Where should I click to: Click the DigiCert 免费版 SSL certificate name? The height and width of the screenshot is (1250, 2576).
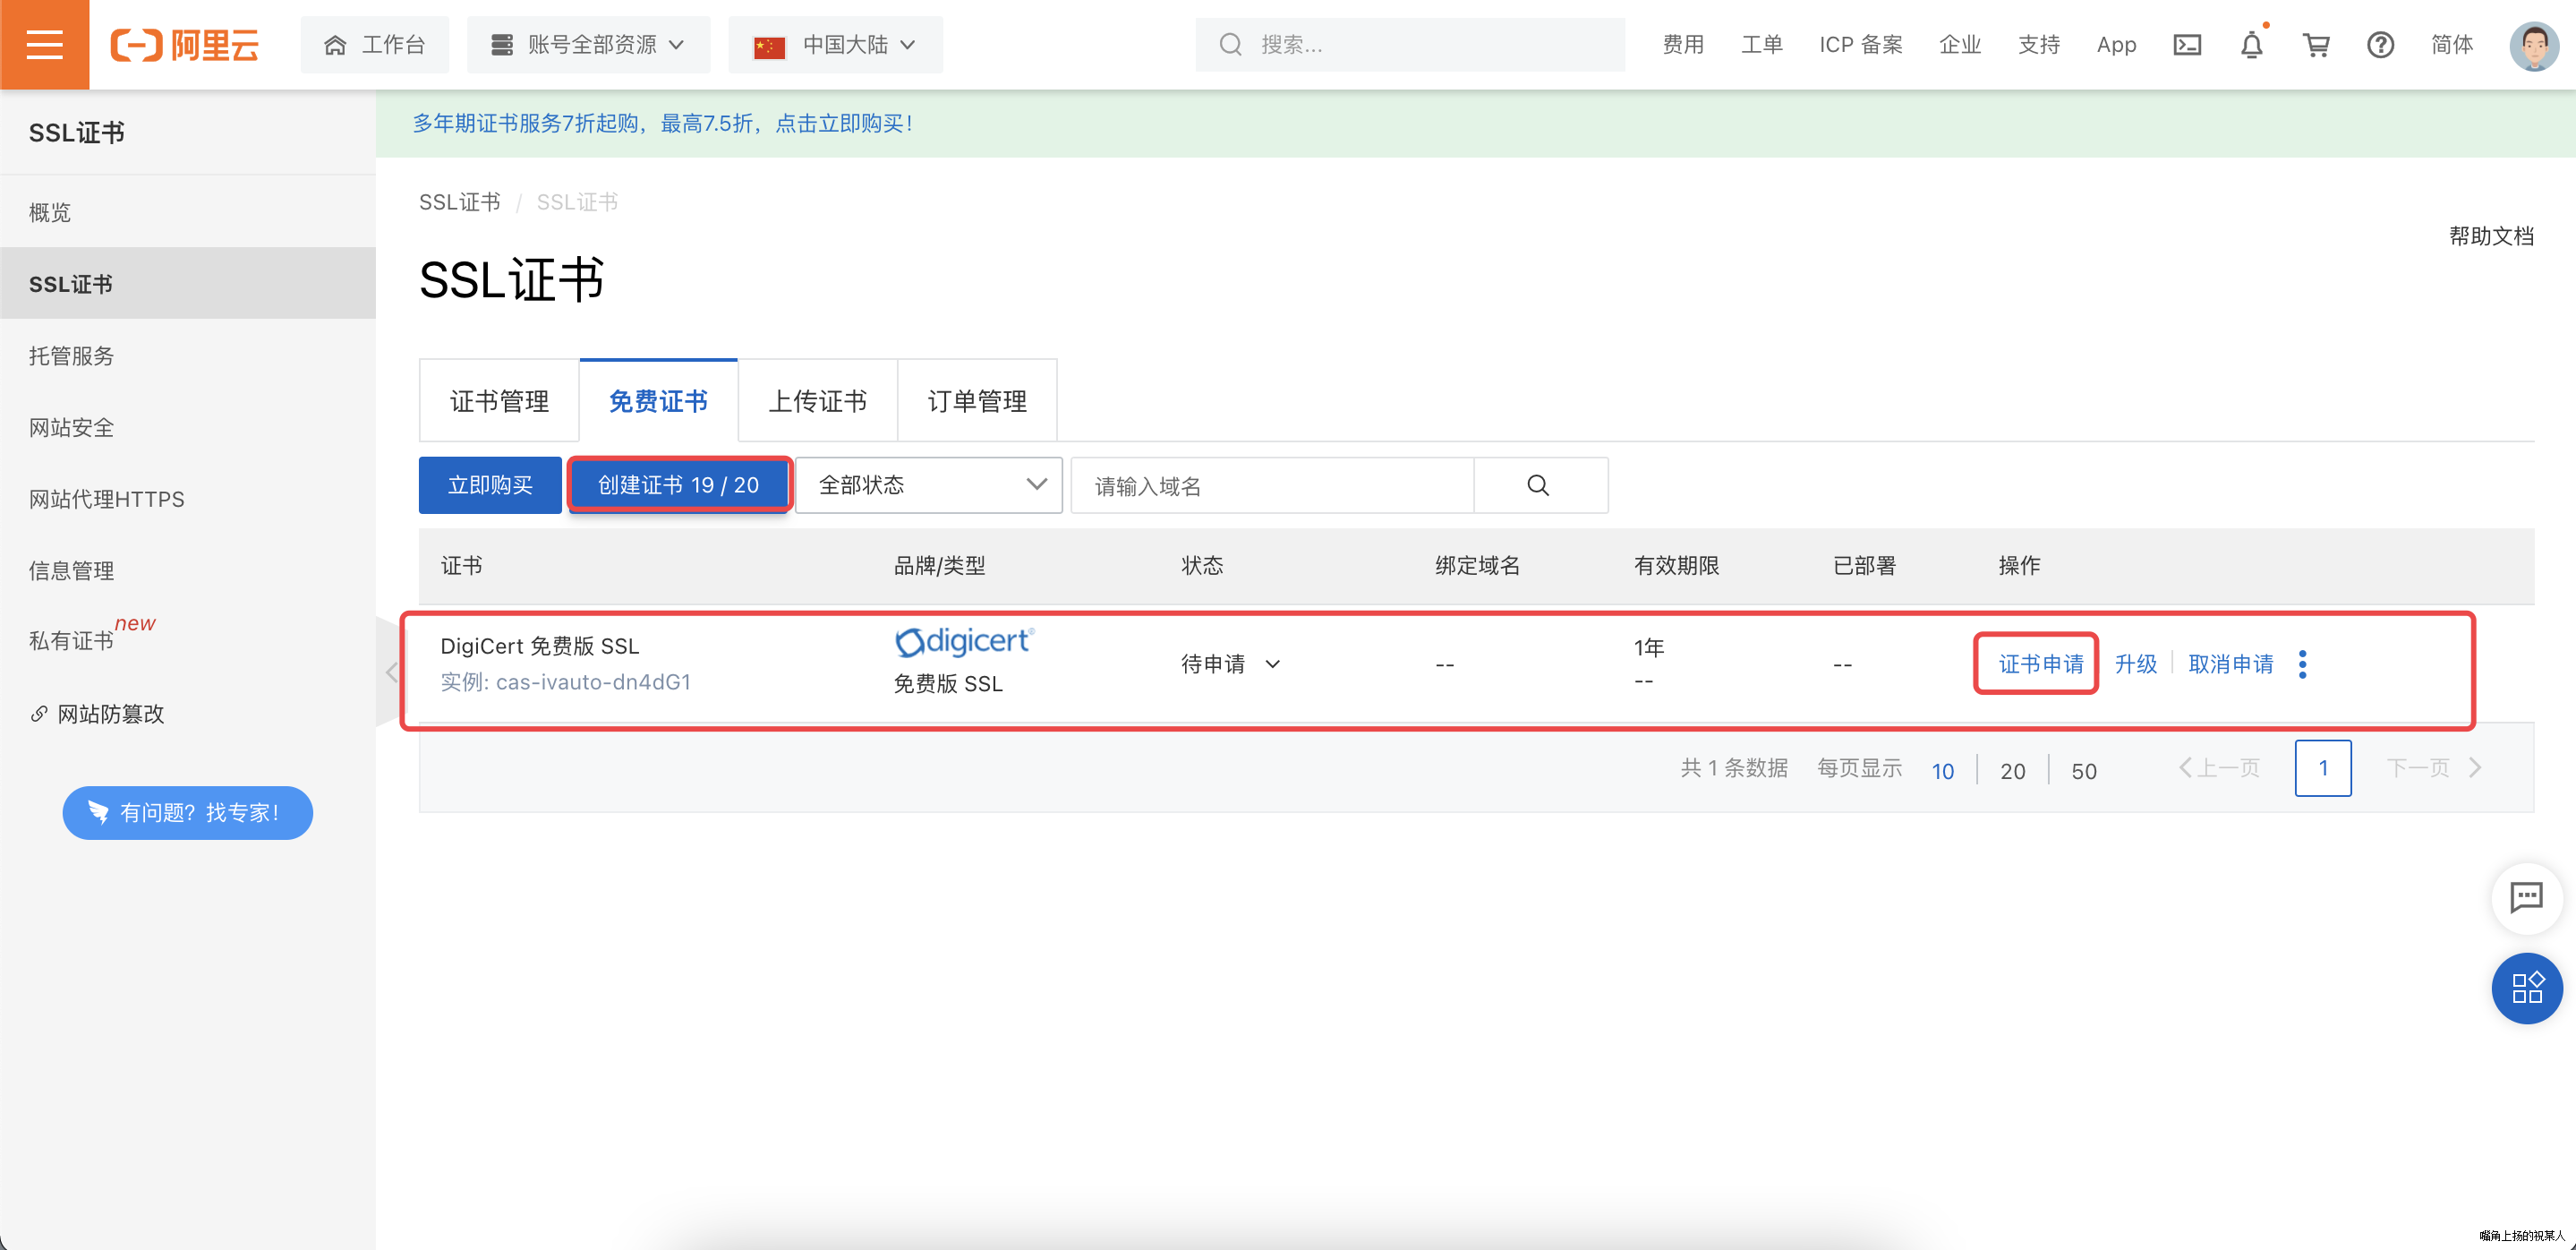(x=539, y=646)
